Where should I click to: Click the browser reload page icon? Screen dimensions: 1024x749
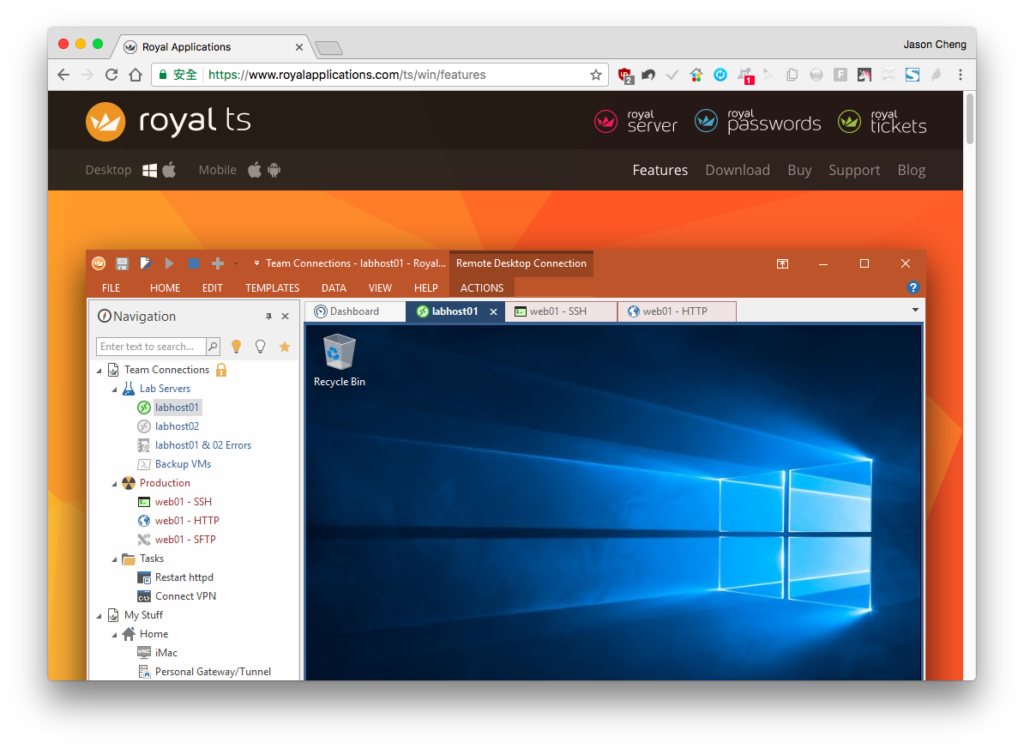111,75
